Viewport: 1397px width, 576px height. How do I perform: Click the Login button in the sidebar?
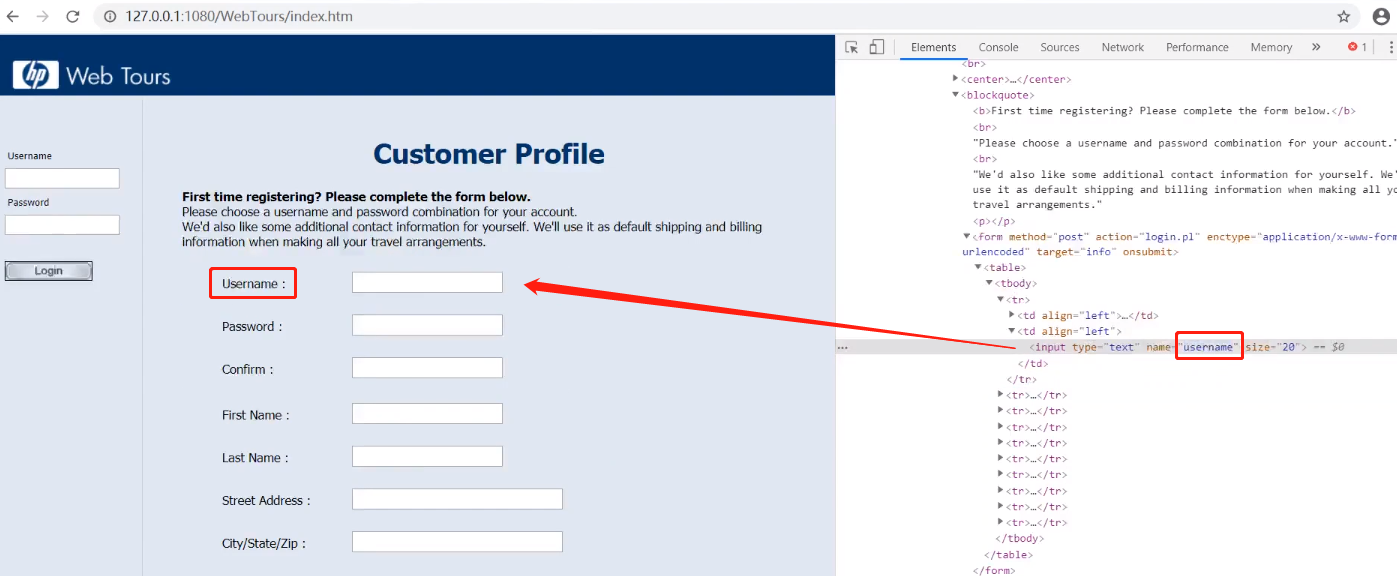49,271
